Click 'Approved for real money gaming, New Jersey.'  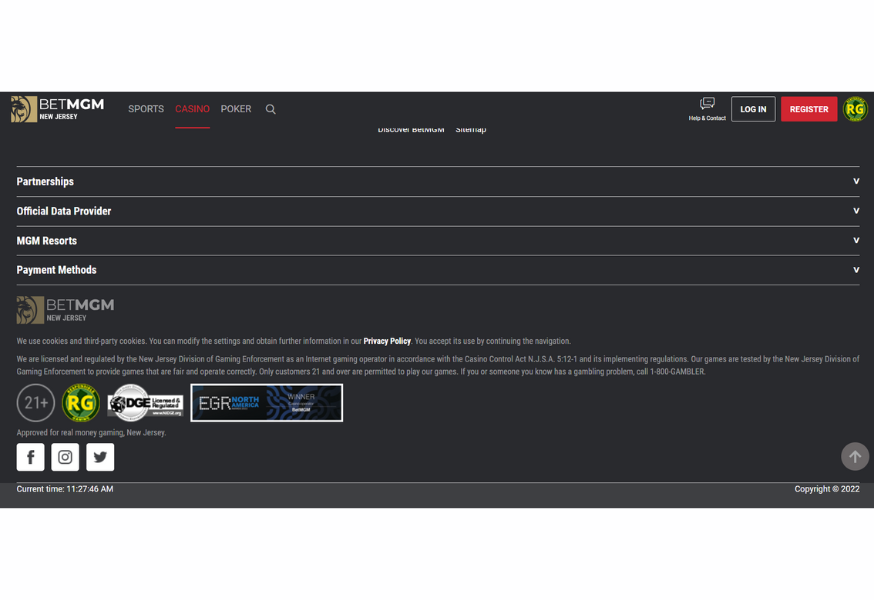91,433
